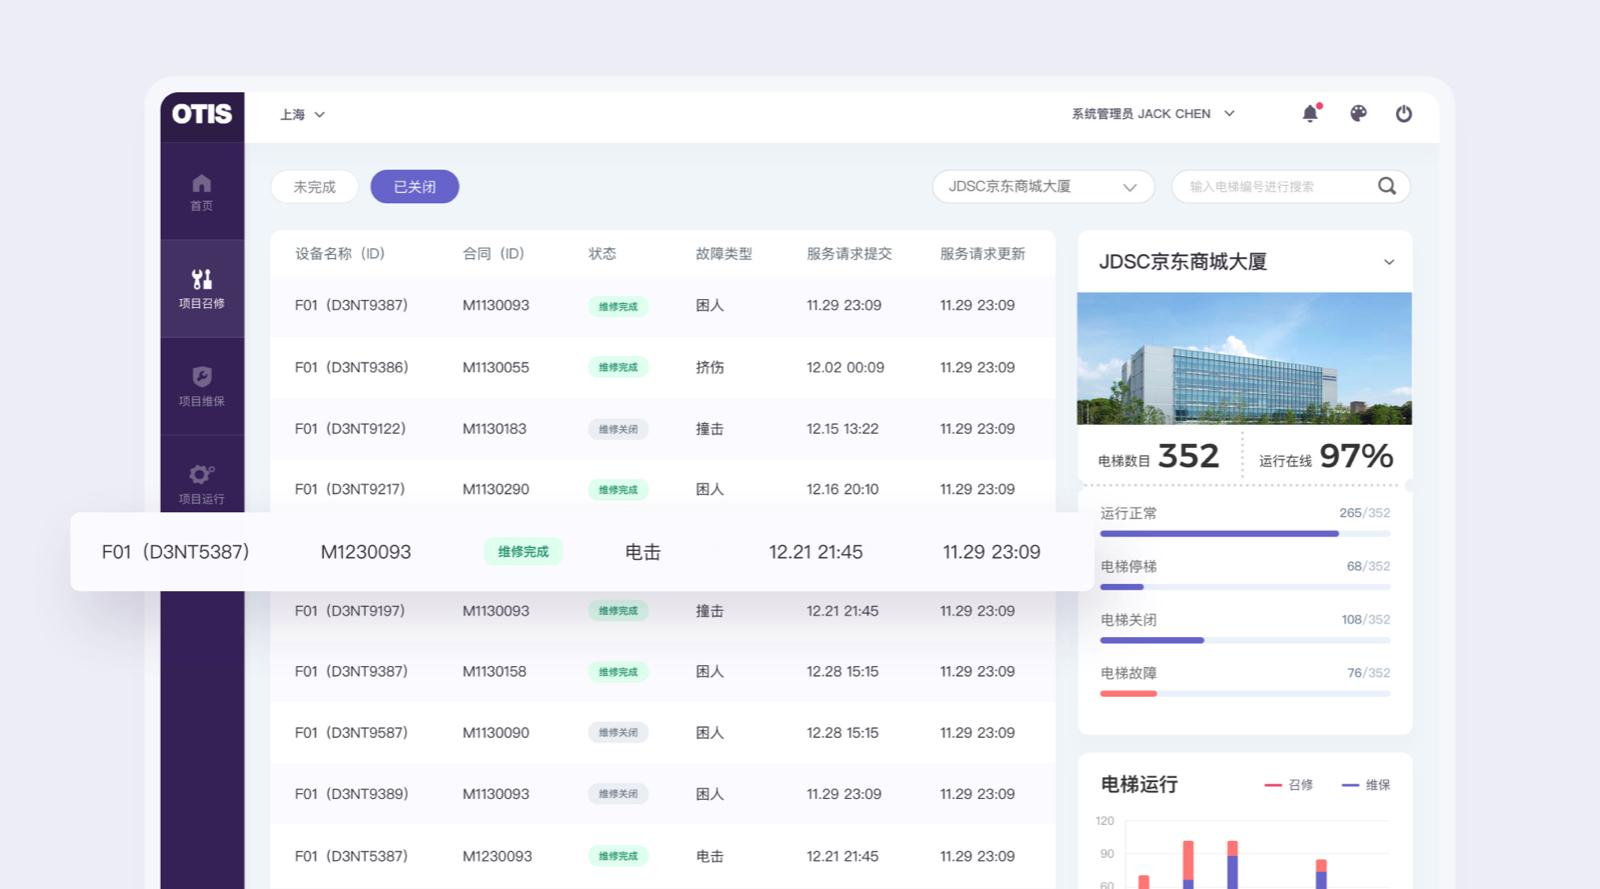Click the 服务请求提交 column header
The height and width of the screenshot is (889, 1600).
pos(849,254)
